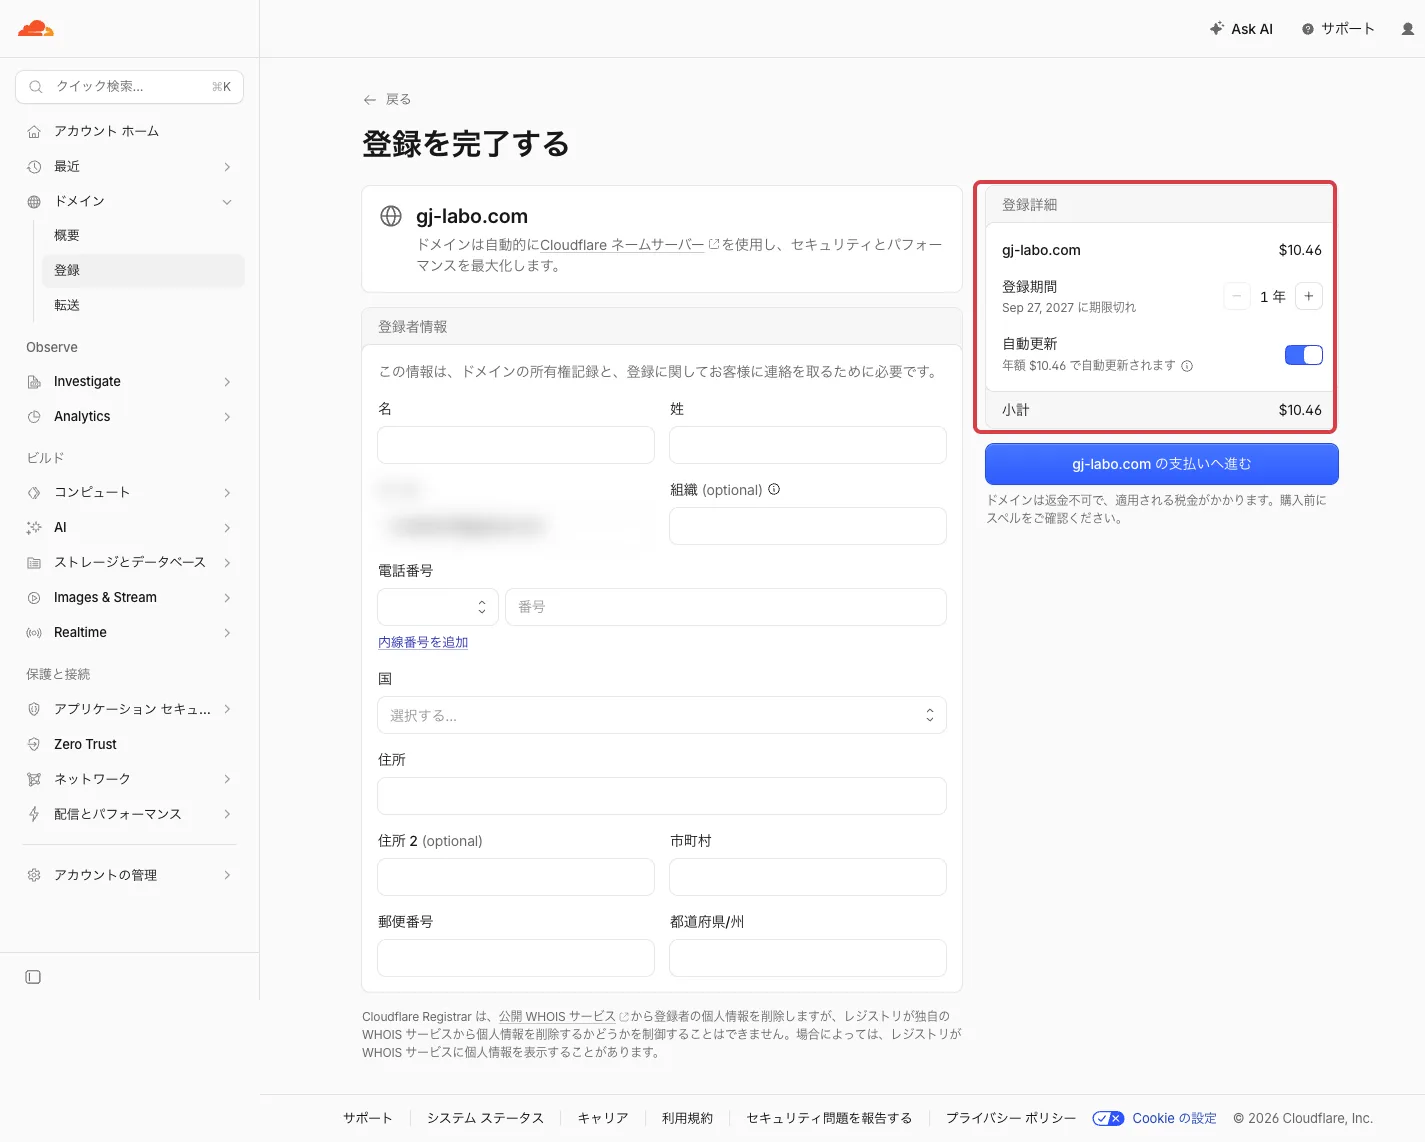The height and width of the screenshot is (1142, 1425).
Task: Click the ドメイン globe icon in sidebar
Action: pos(34,201)
